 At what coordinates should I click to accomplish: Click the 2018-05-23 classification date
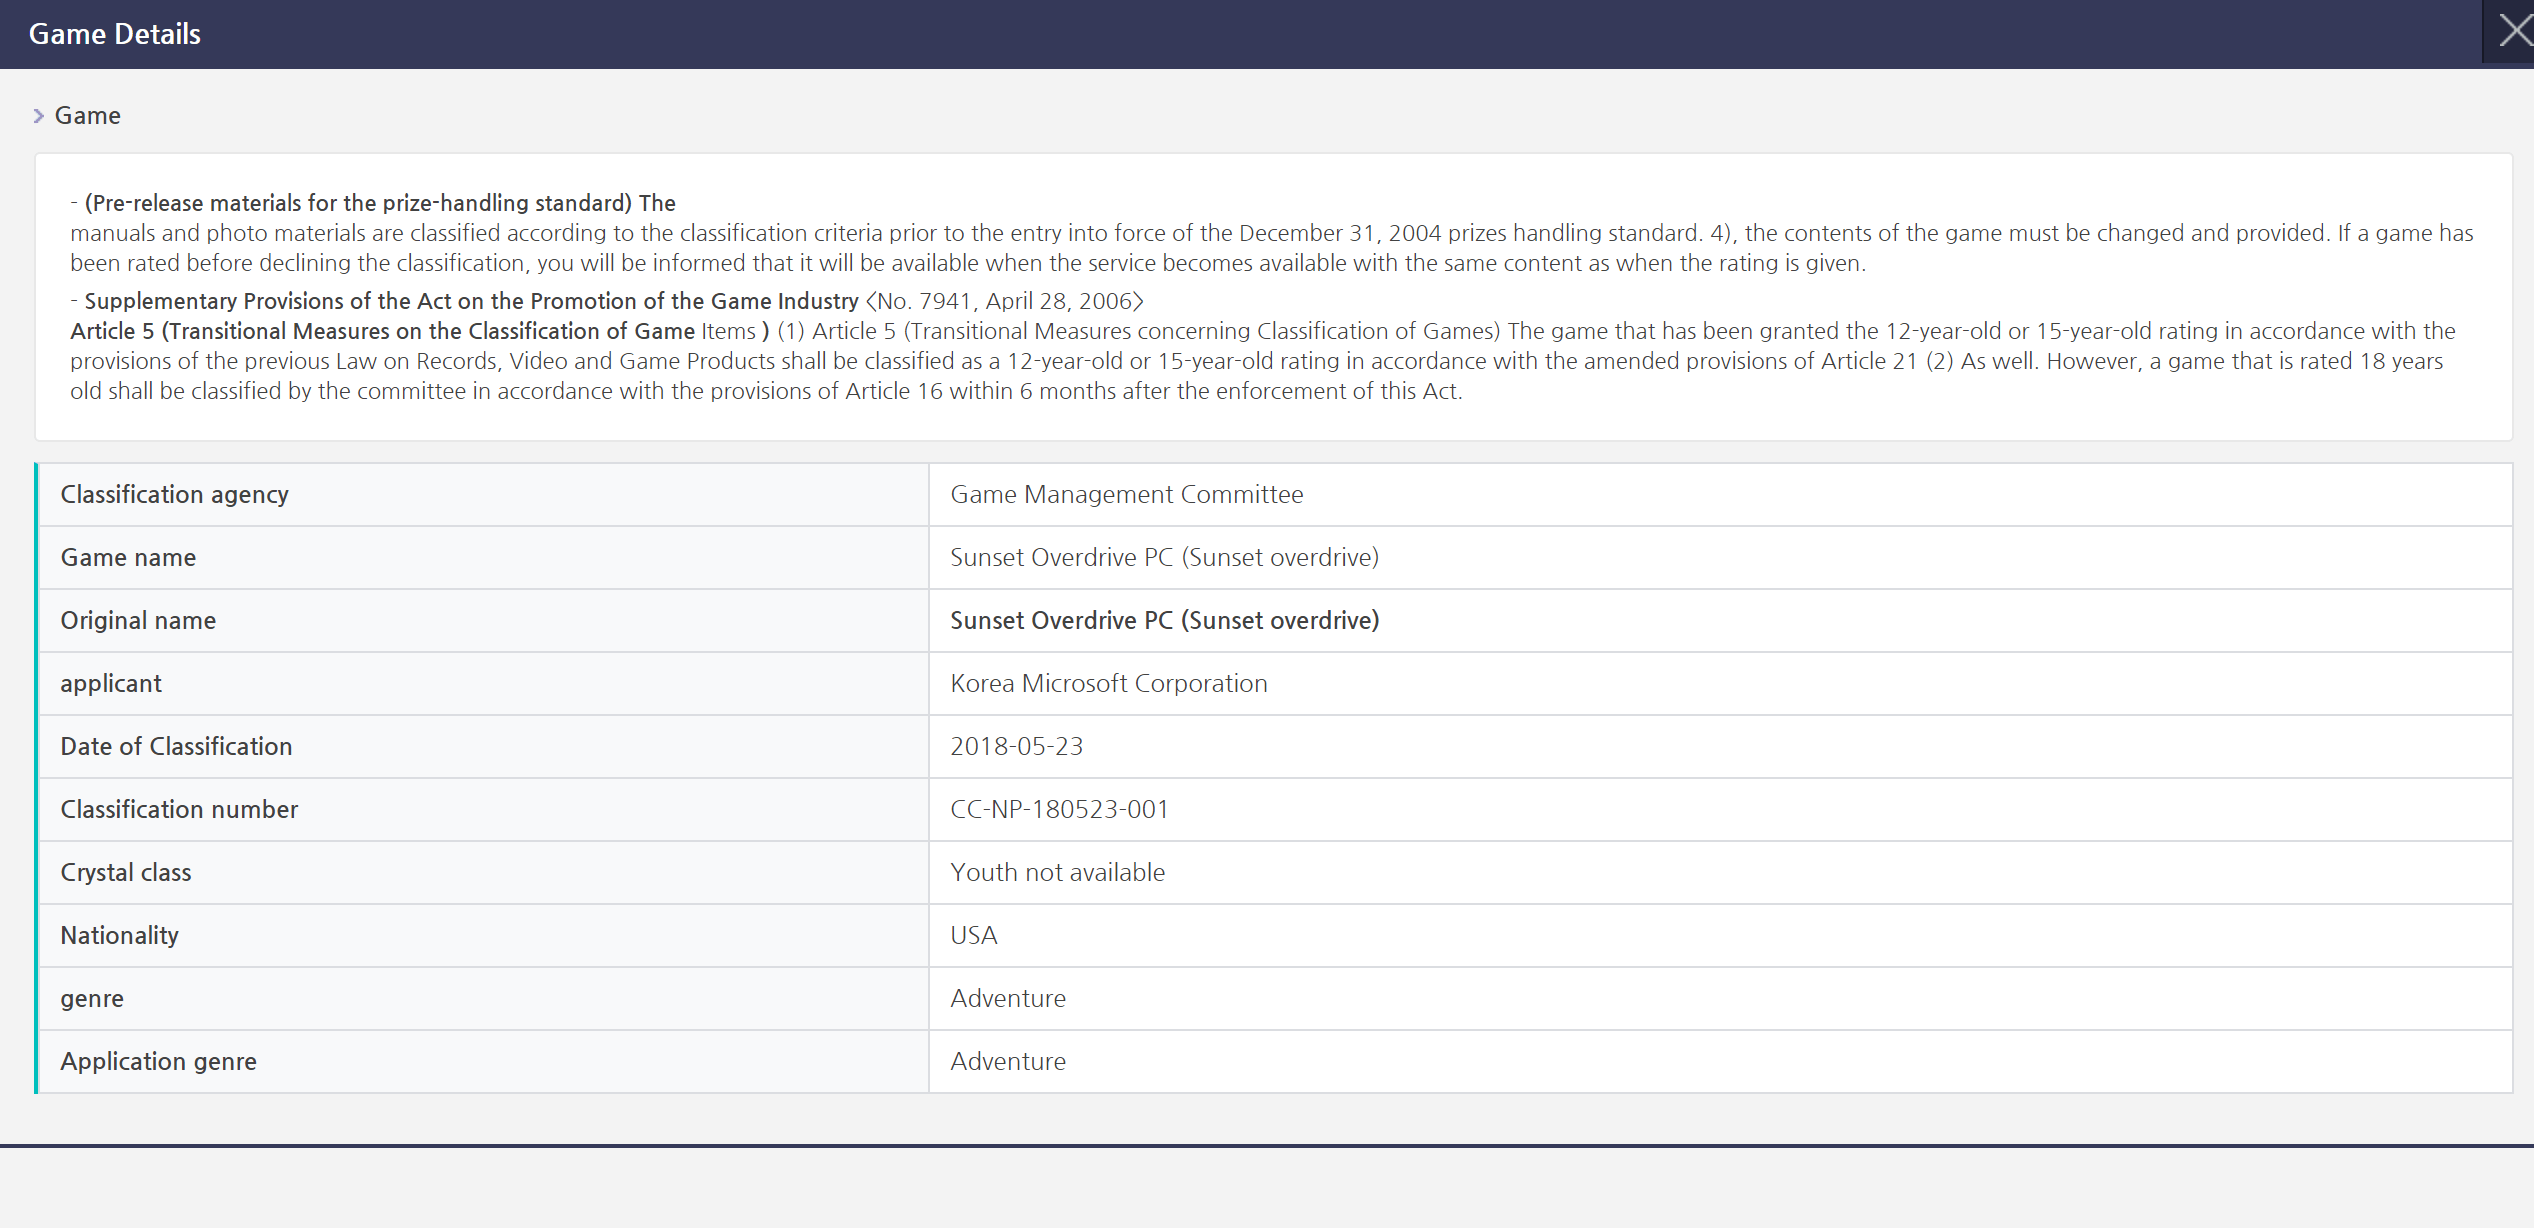click(x=1016, y=746)
